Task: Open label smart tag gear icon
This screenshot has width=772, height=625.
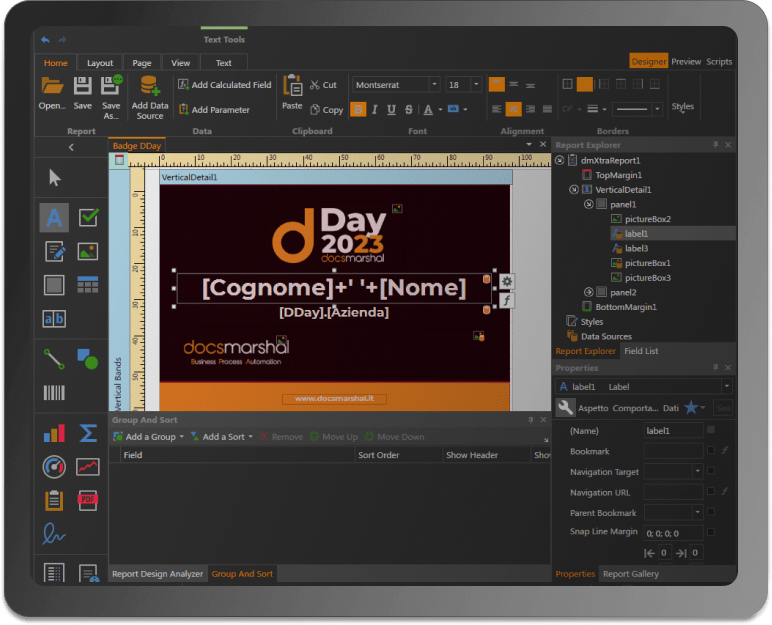Action: (x=507, y=281)
